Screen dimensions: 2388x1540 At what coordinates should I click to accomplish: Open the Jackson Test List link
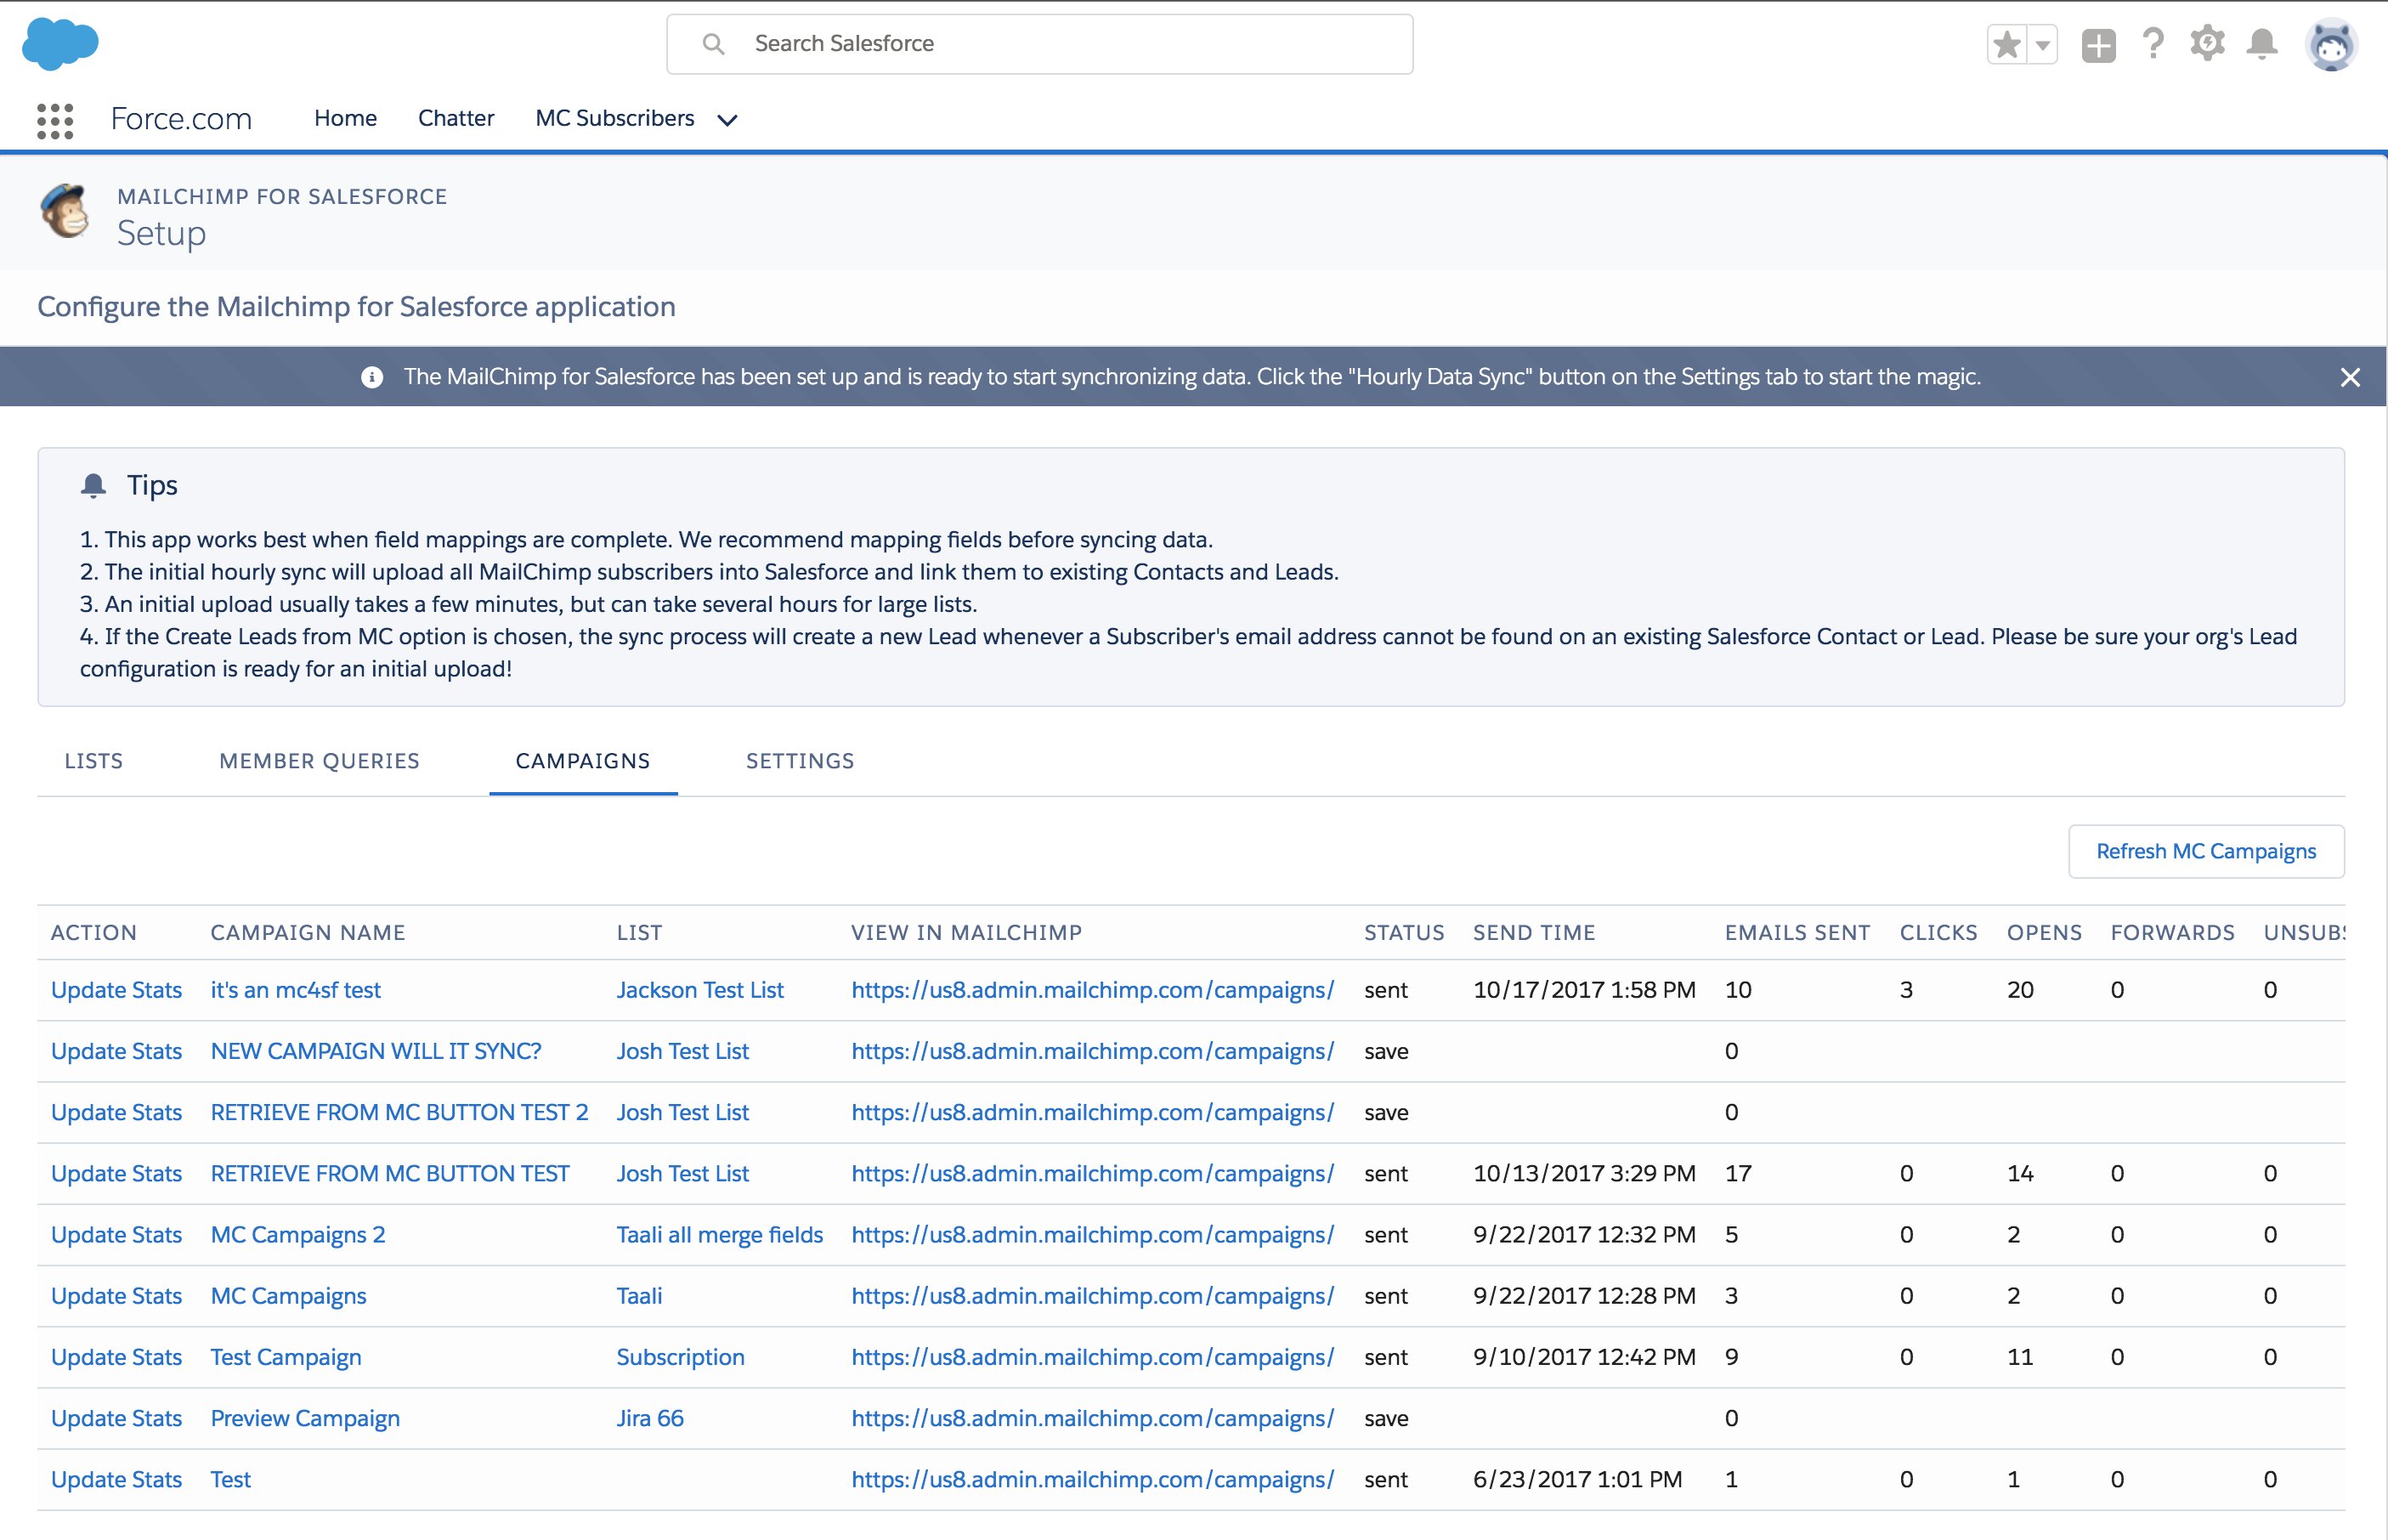[x=700, y=989]
